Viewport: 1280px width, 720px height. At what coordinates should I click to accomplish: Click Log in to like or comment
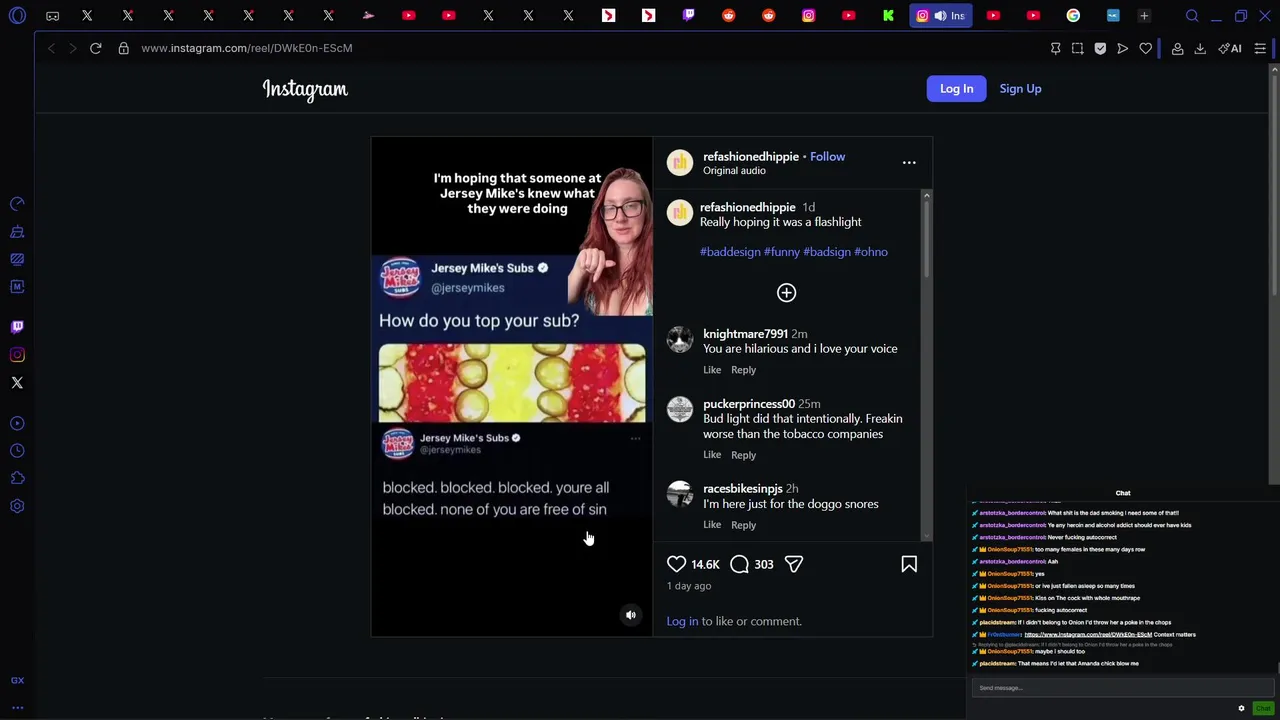[683, 622]
